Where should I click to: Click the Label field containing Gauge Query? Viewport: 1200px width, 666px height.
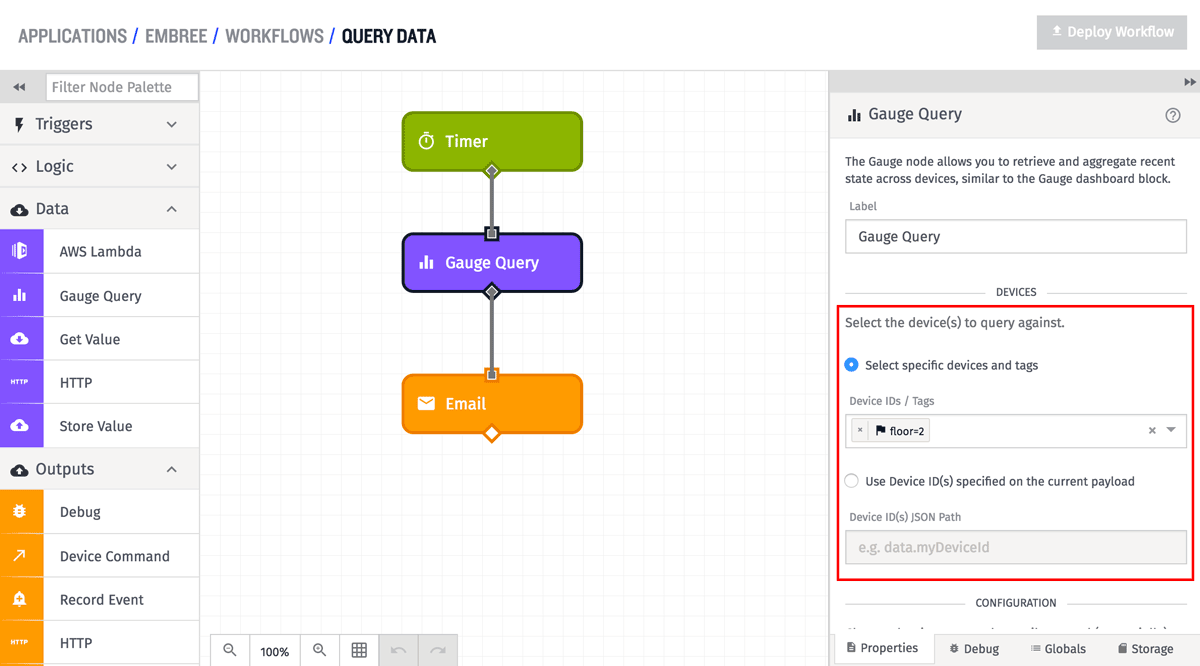click(1016, 237)
